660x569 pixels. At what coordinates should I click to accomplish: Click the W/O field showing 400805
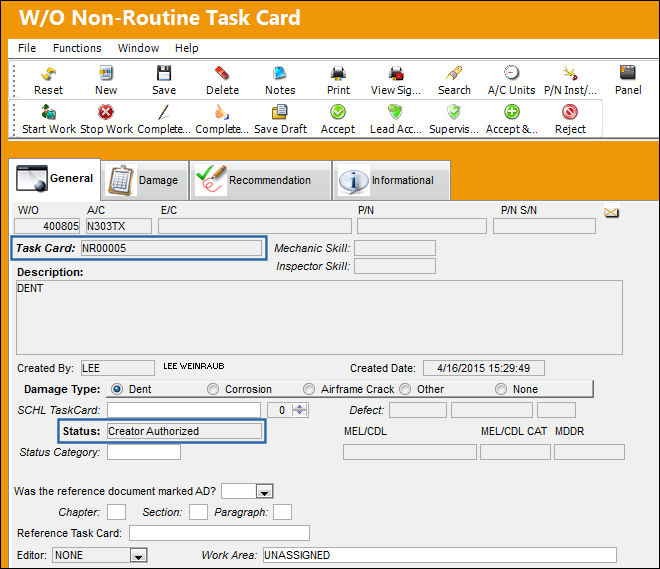[47, 226]
